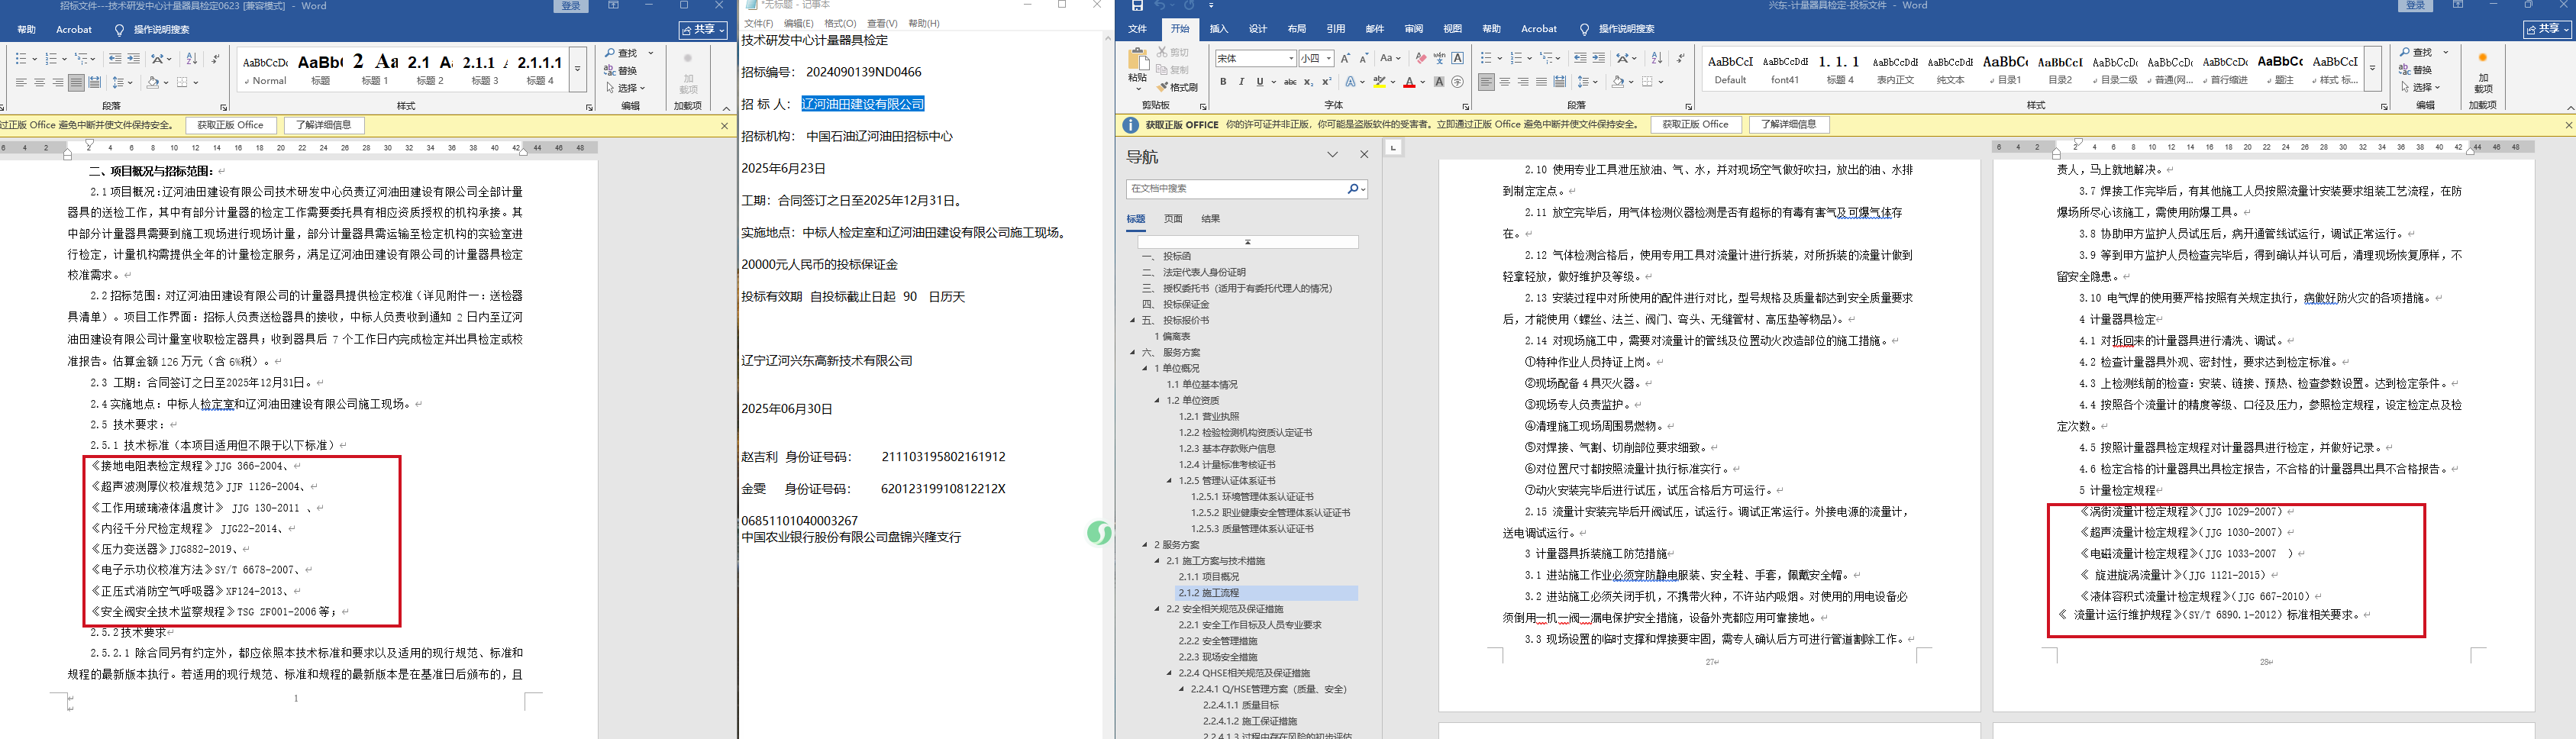
Task: Toggle underline in 投标文件 Word
Action: (1260, 82)
